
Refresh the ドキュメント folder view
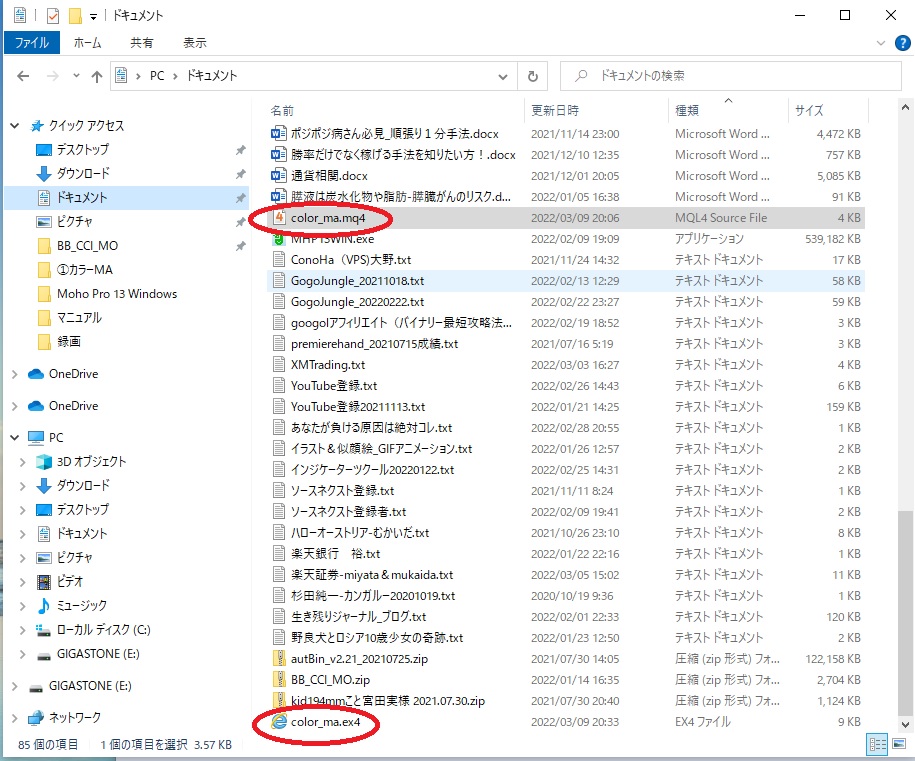(533, 76)
